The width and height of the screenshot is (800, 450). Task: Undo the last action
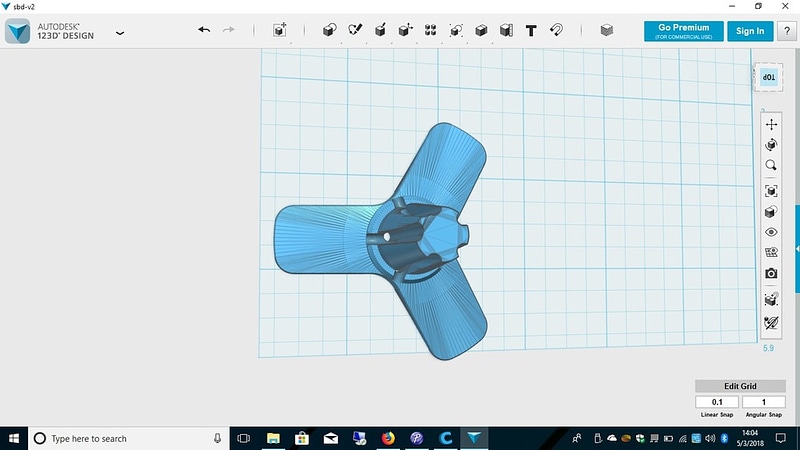click(x=204, y=30)
